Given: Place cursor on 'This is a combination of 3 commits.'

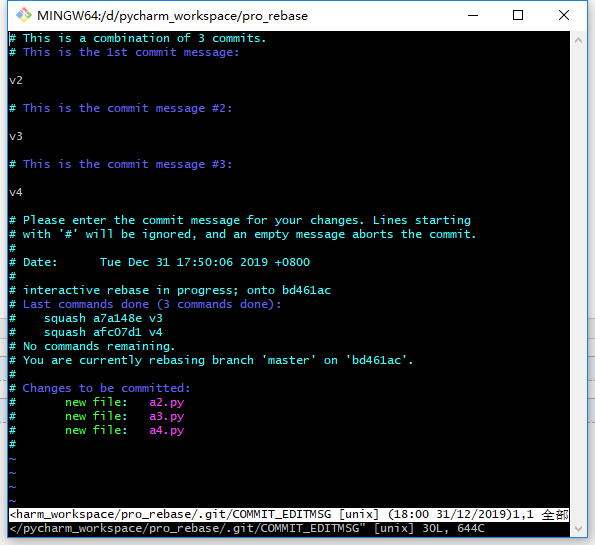Looking at the screenshot, I should pos(144,38).
